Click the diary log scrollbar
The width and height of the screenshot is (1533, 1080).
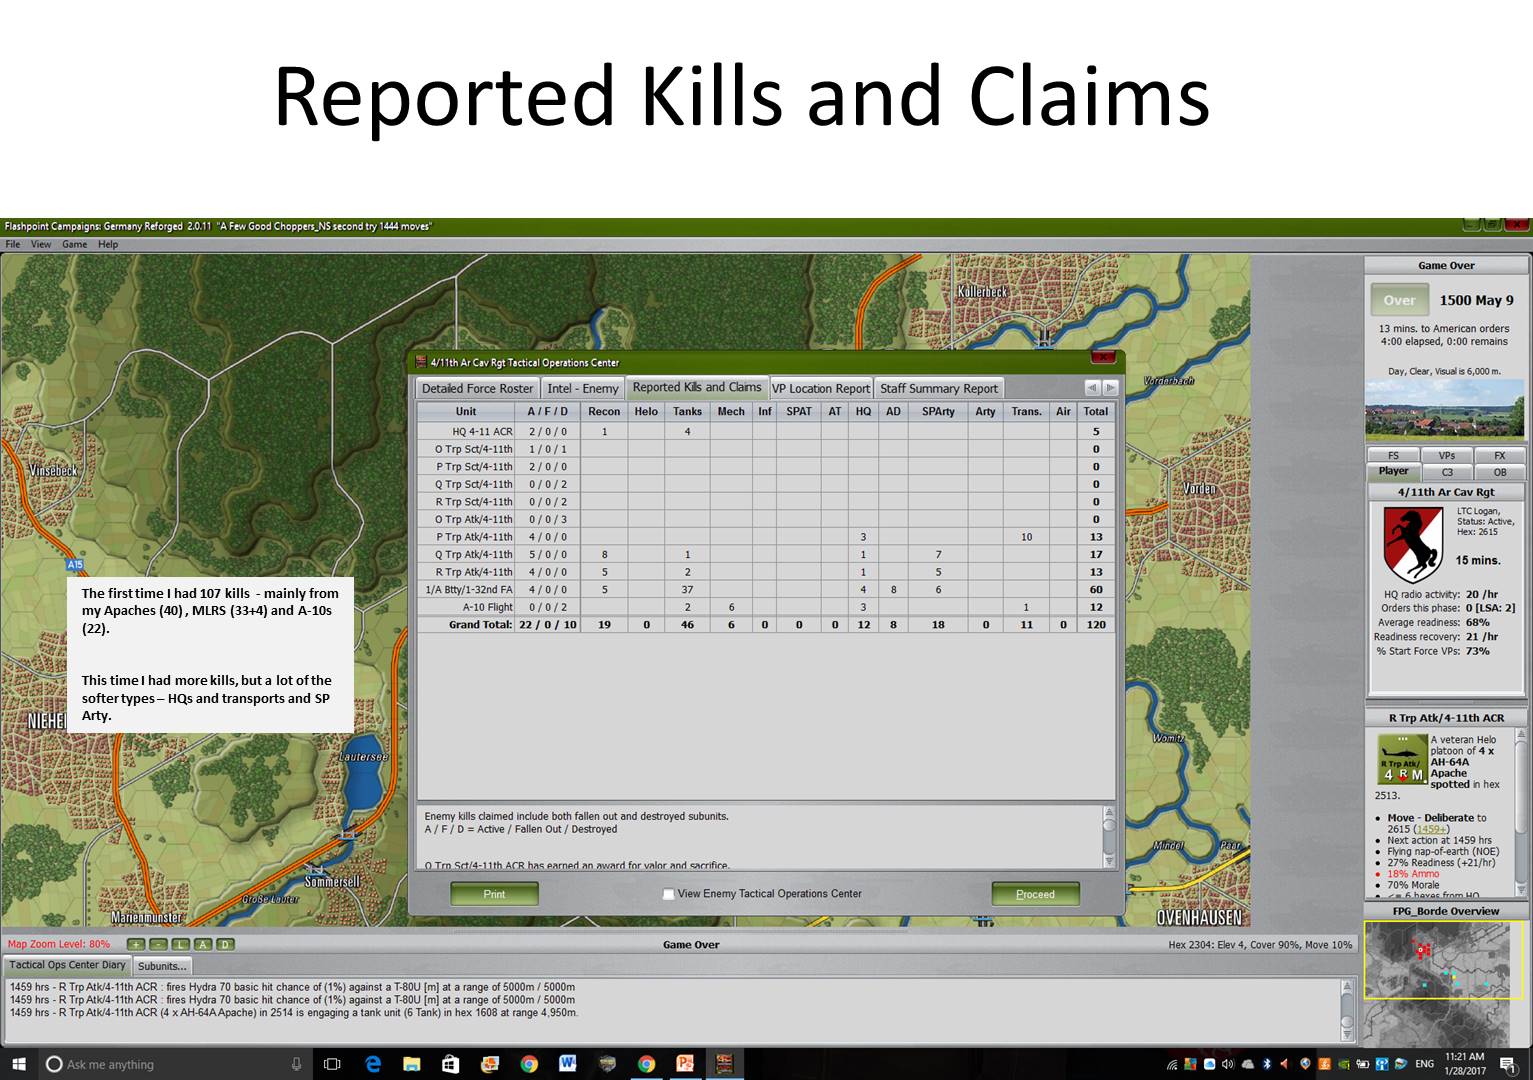pos(1348,1009)
